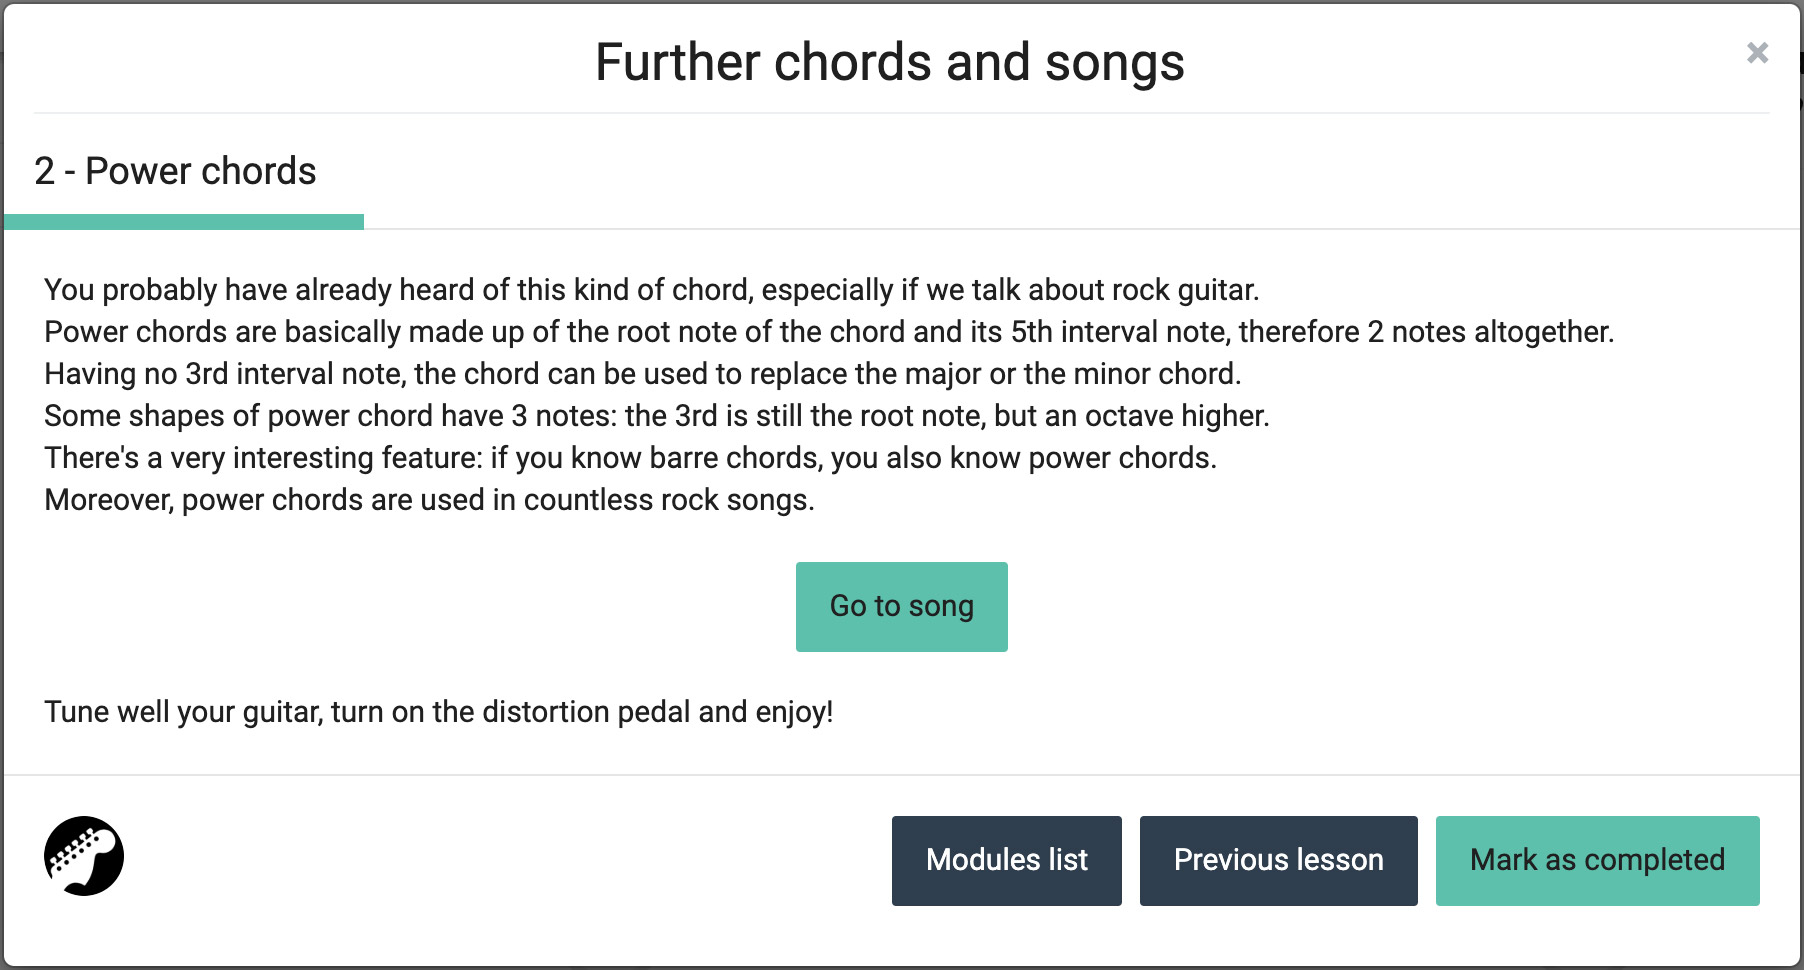
Task: Select the sentence about barre chords
Action: point(630,457)
